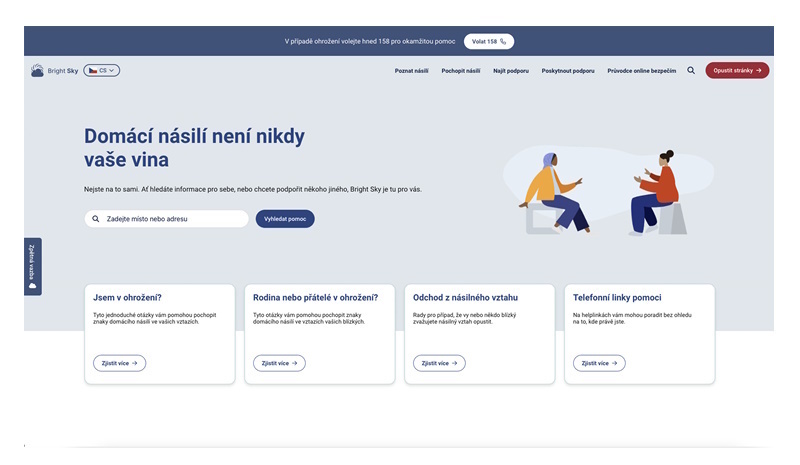Select Poskytnout podporu in navigation

pyautogui.click(x=568, y=71)
